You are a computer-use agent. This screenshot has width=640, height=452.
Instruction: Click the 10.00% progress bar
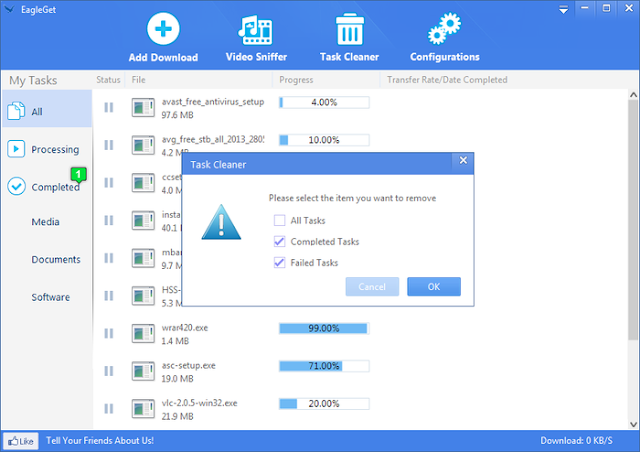[324, 140]
